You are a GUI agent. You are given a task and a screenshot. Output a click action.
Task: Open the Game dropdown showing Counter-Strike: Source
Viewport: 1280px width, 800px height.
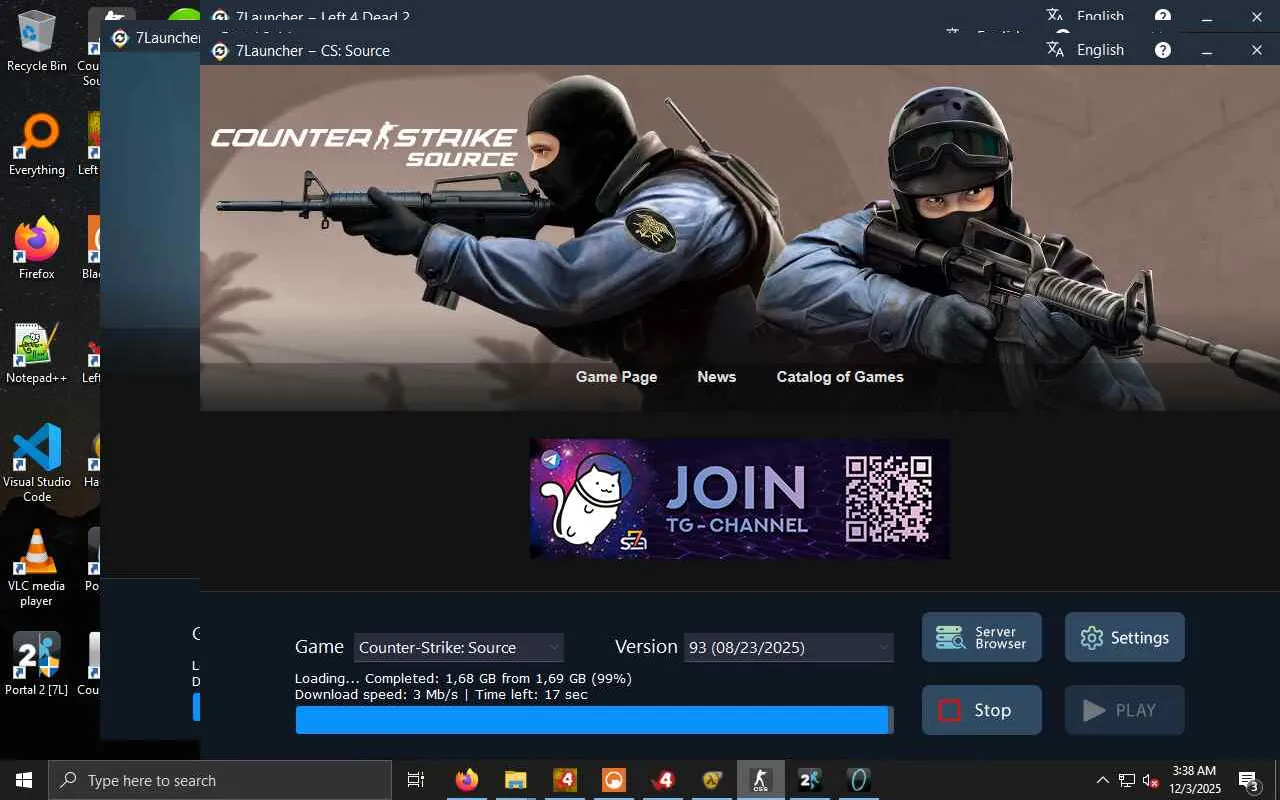(x=459, y=647)
